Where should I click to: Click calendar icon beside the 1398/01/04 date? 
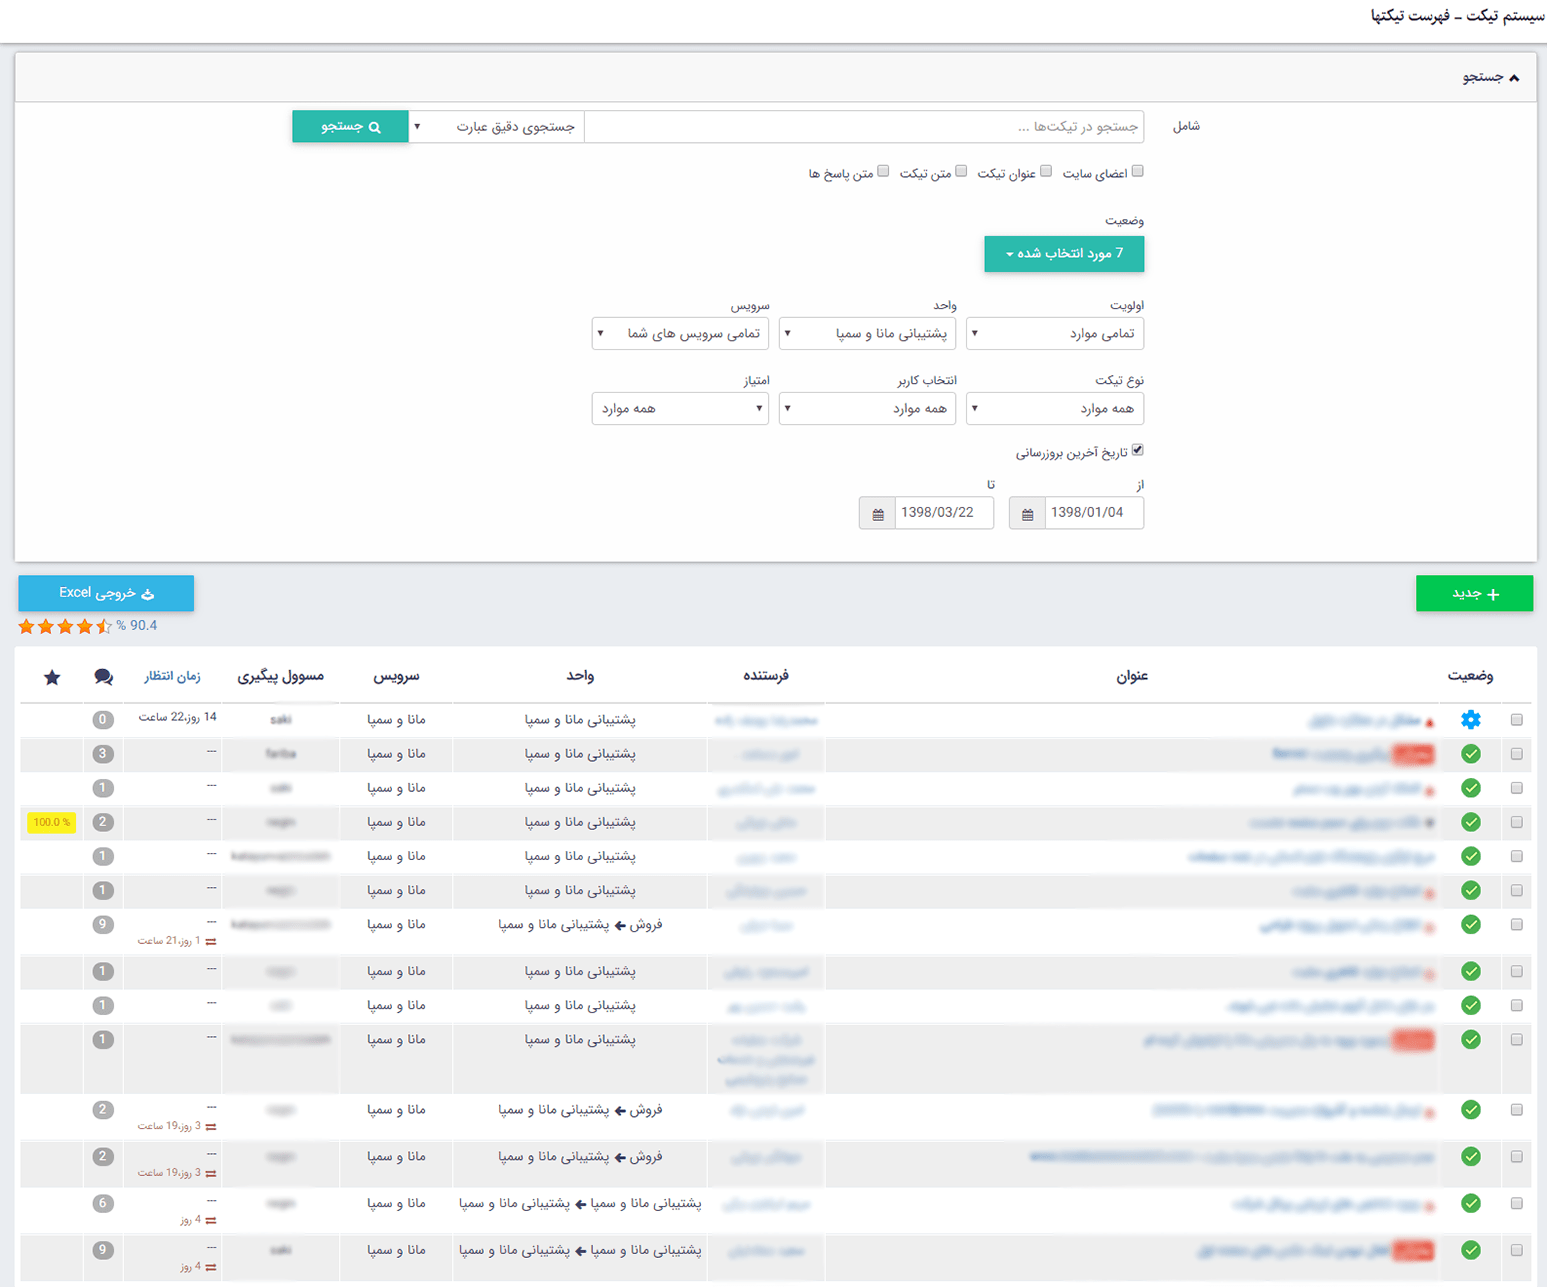pos(1027,514)
